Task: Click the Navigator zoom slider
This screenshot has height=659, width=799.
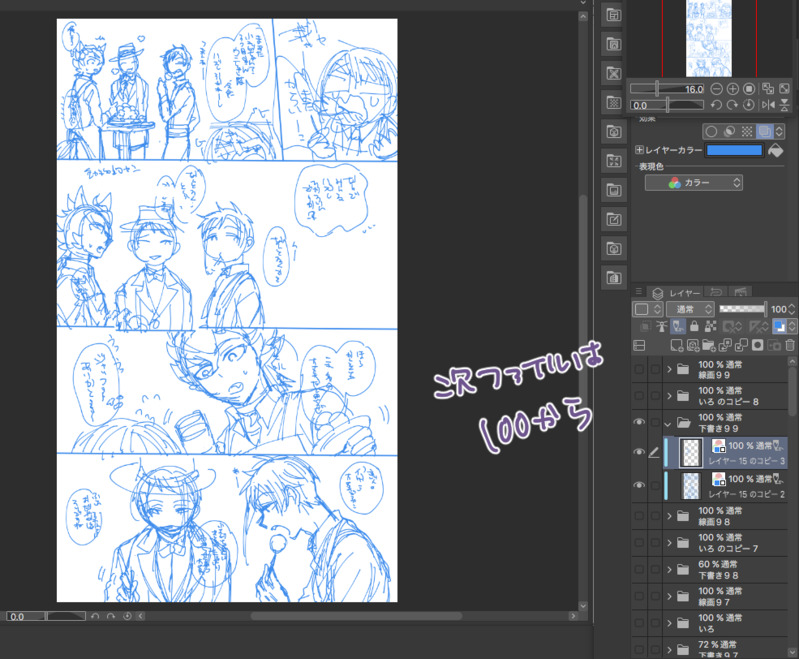Action: [667, 89]
